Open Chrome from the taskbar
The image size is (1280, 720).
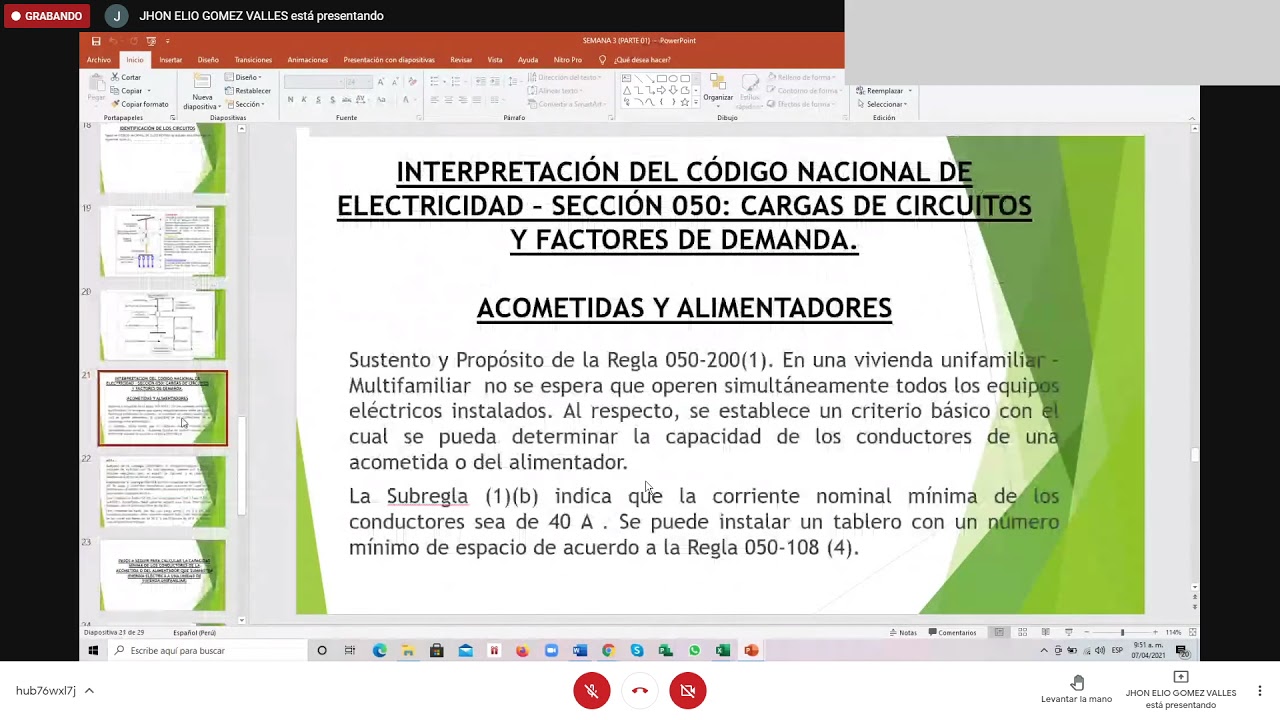(608, 651)
